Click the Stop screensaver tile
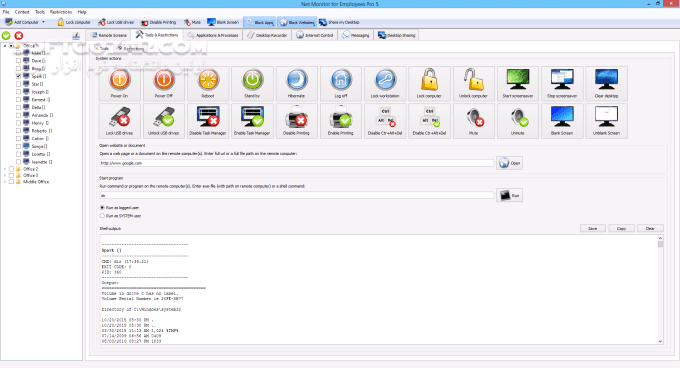This screenshot has width=680, height=368. pos(562,84)
